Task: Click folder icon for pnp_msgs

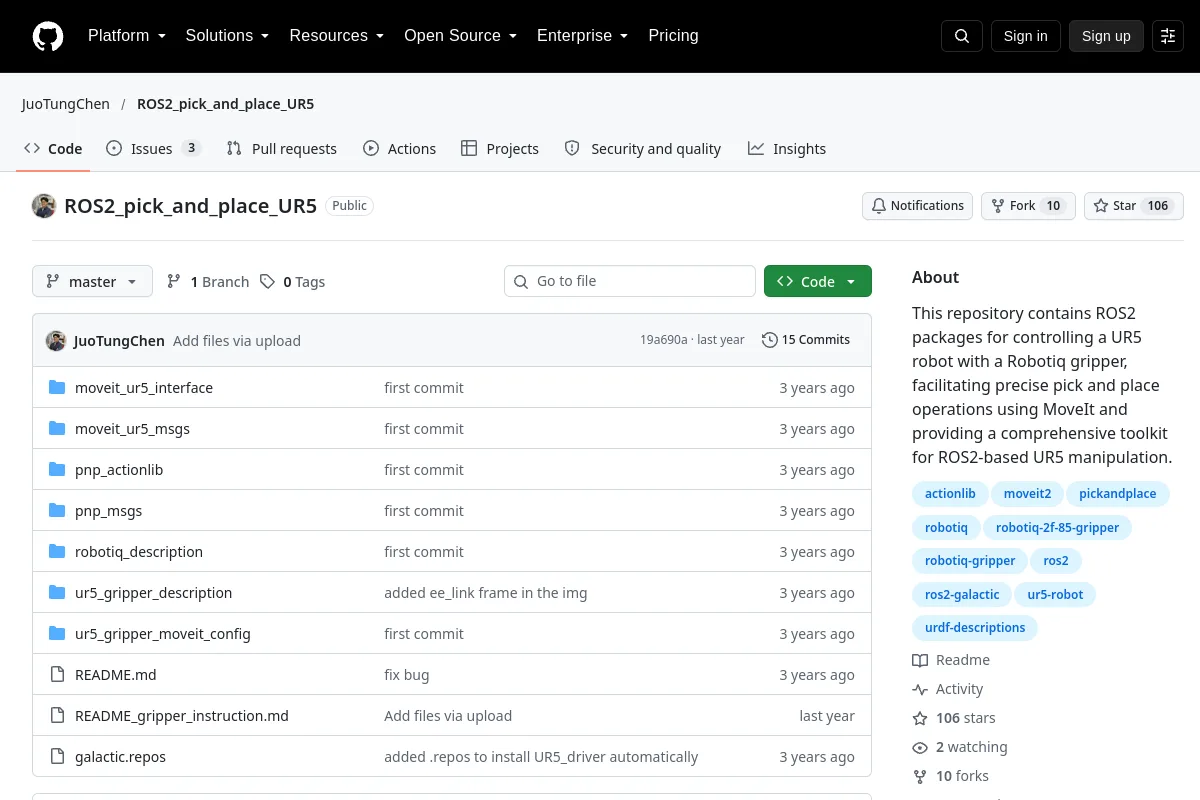Action: click(x=57, y=511)
